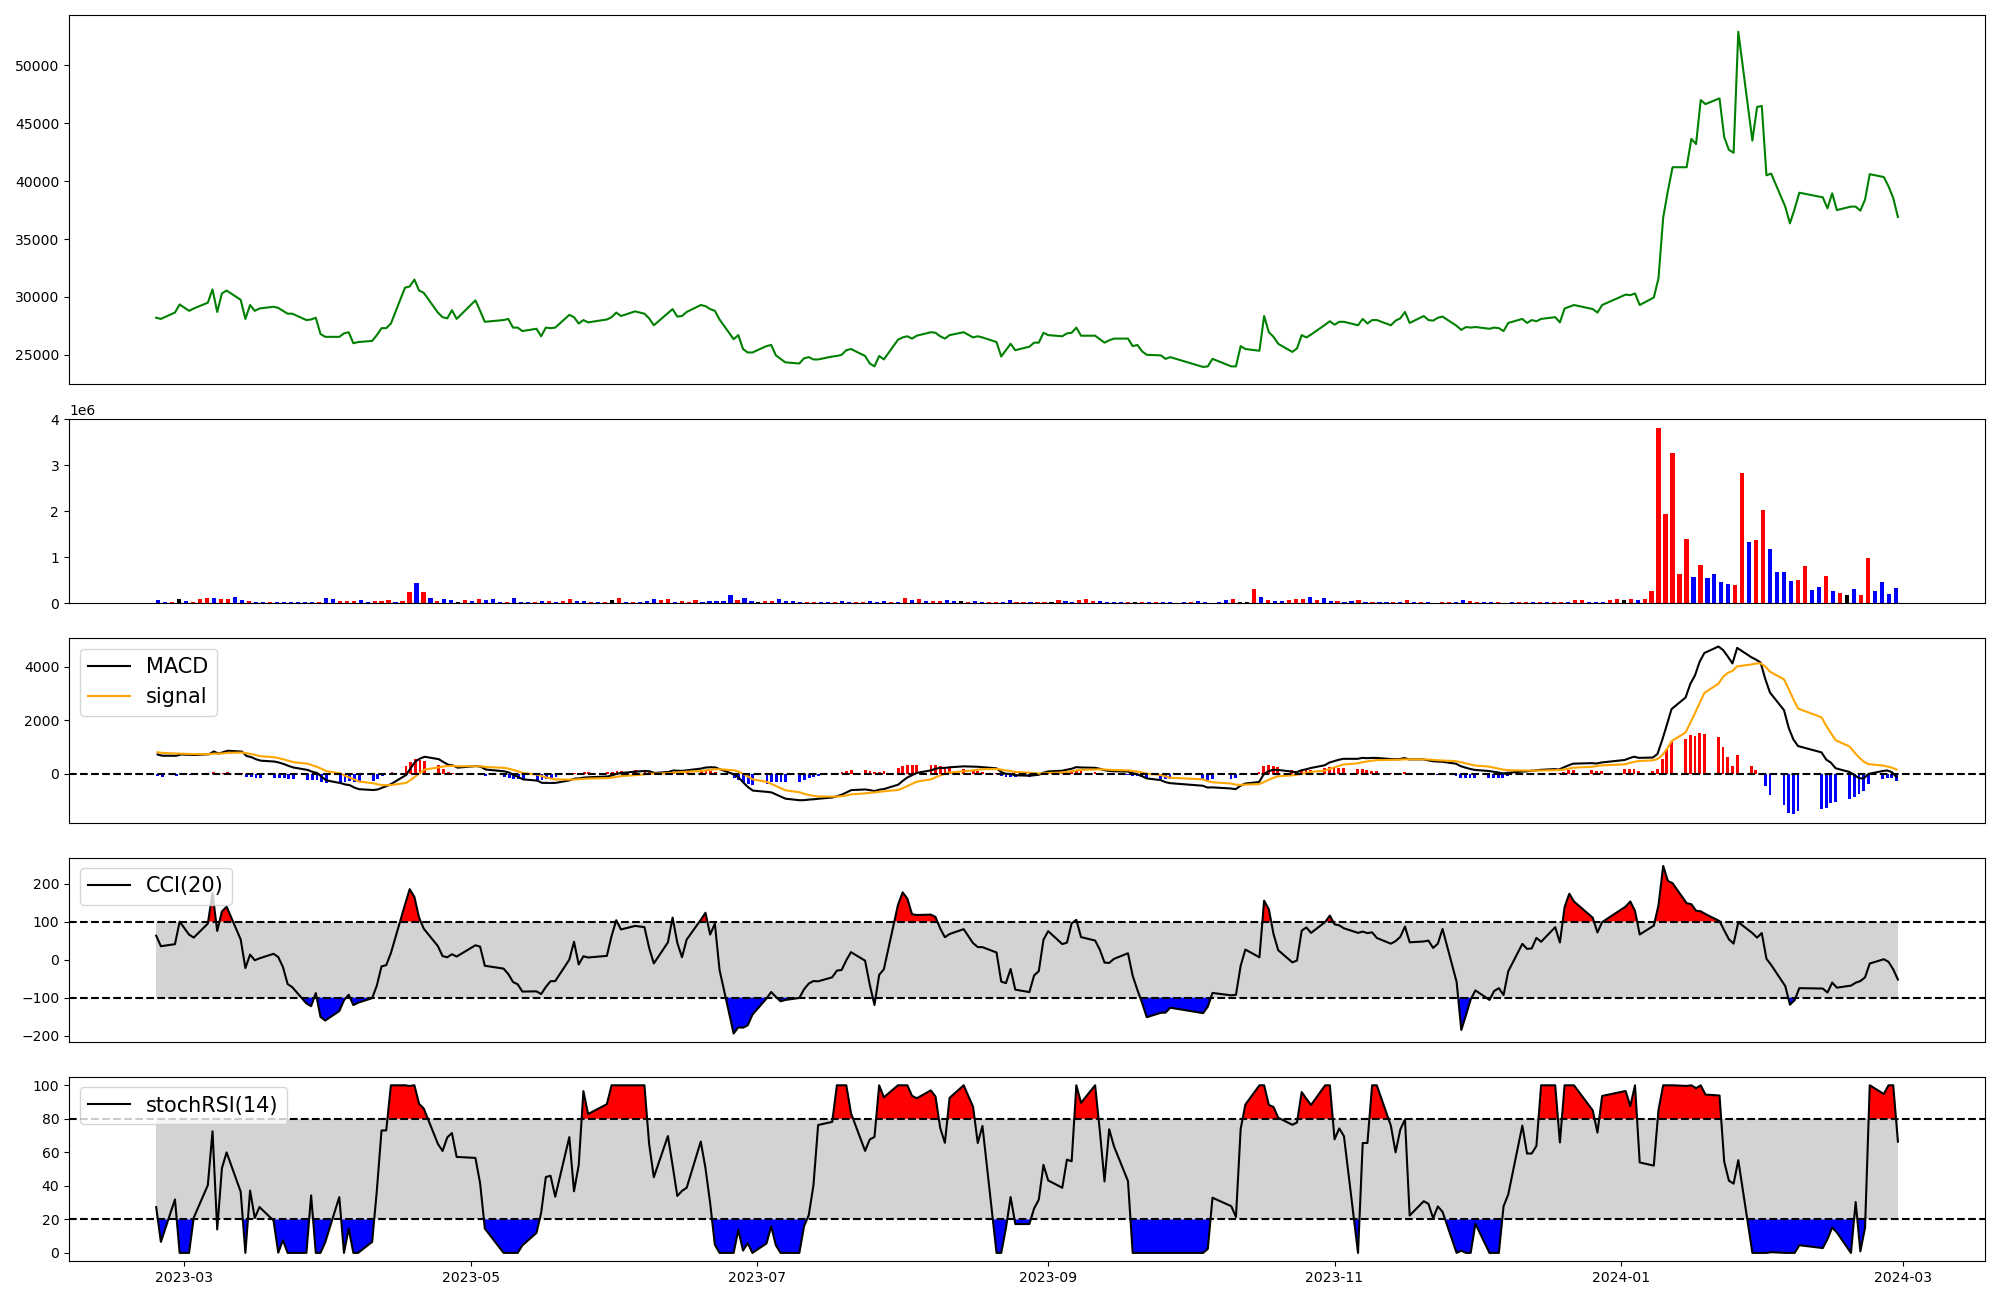Viewport: 2000px width, 1300px height.
Task: Select the stochRSI(14) legend entry
Action: pyautogui.click(x=210, y=1105)
